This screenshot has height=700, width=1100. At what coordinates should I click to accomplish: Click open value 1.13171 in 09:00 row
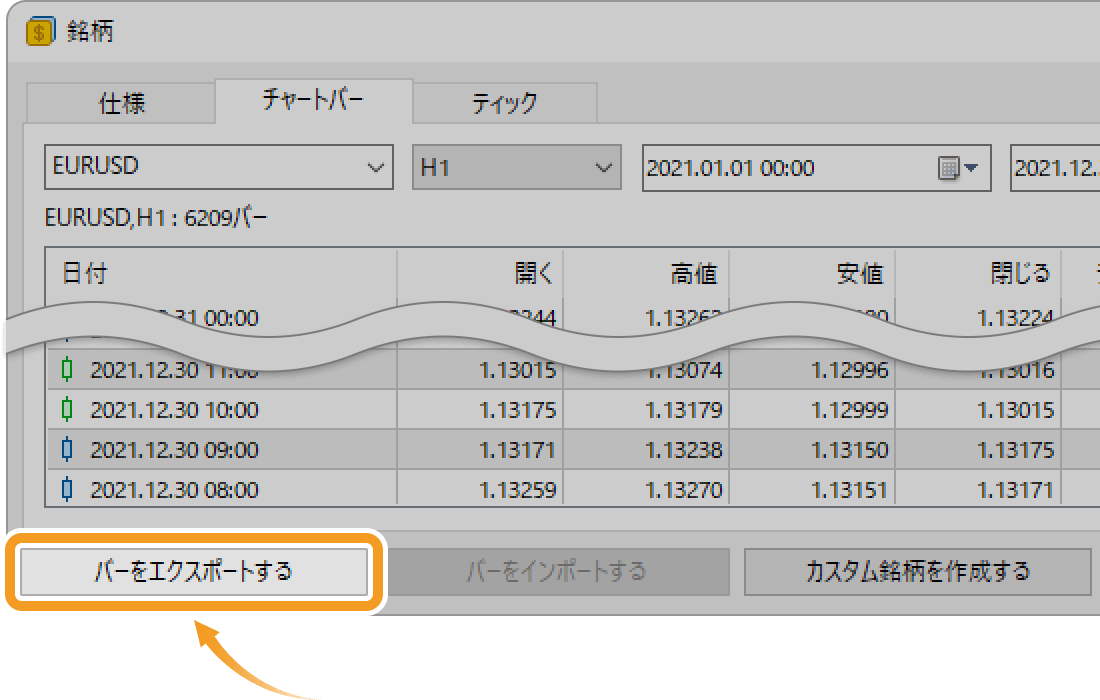pyautogui.click(x=518, y=450)
